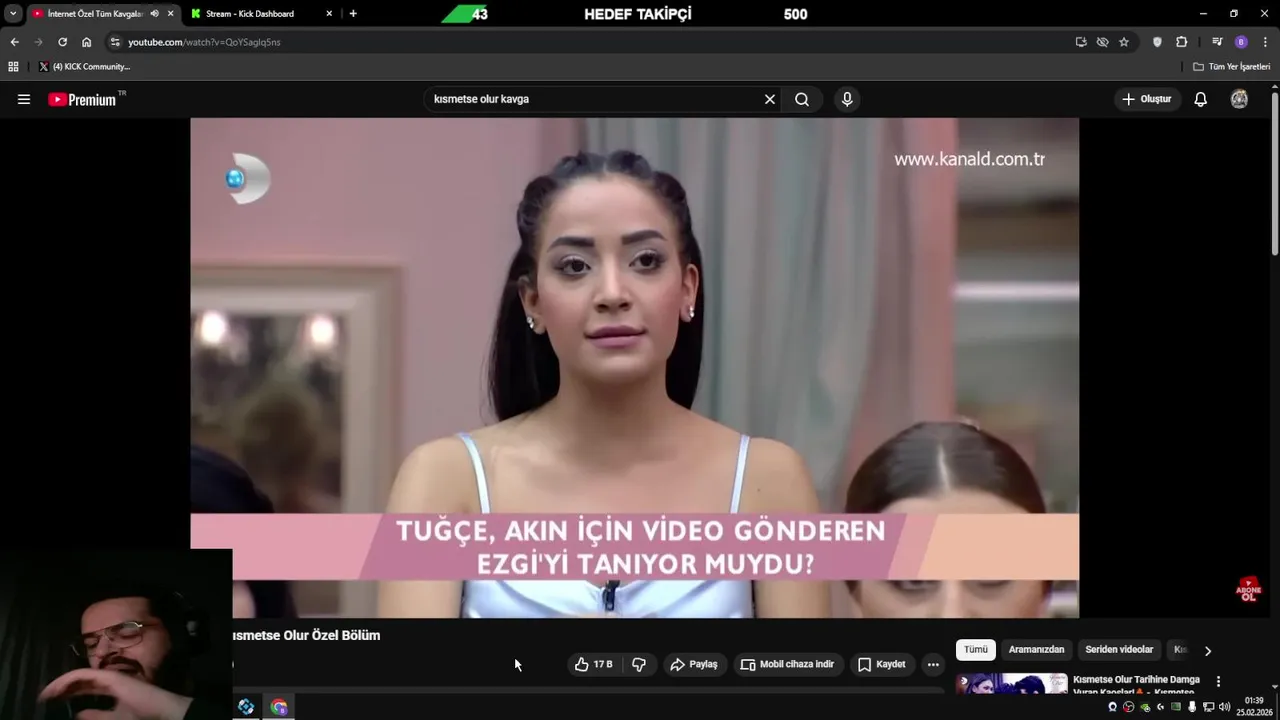Install app icon in address bar

[x=1081, y=42]
